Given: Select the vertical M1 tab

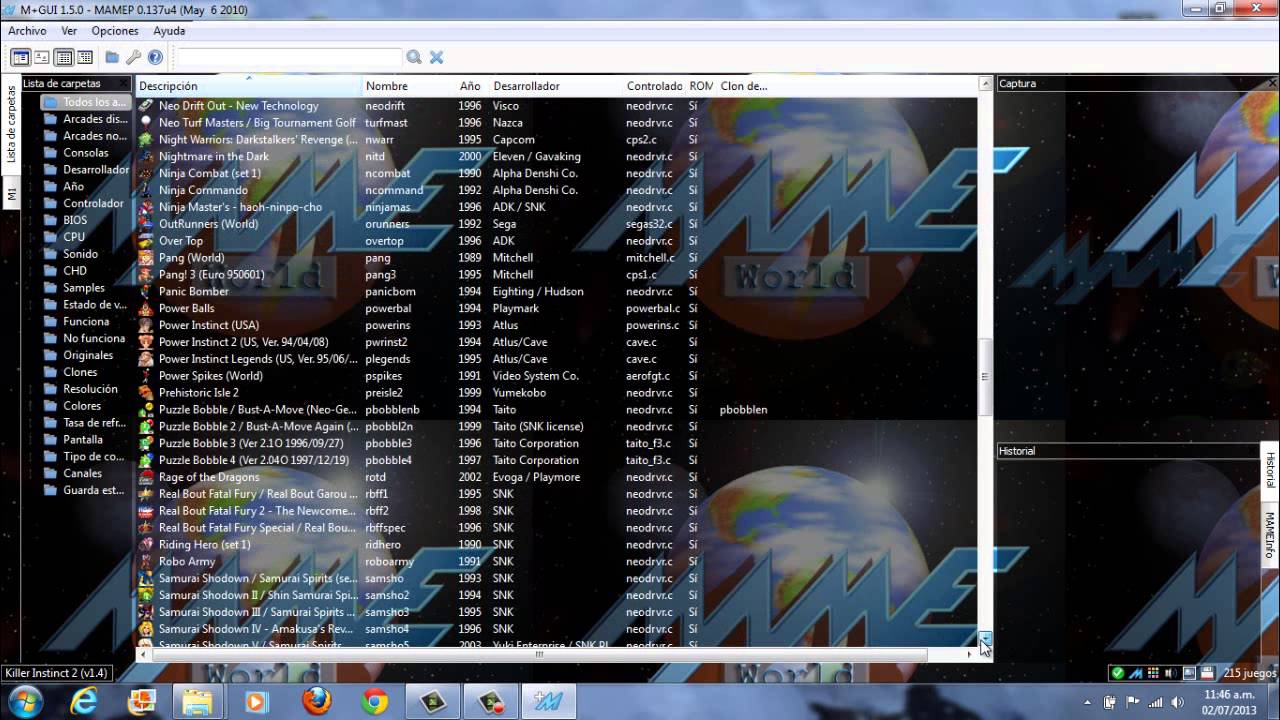Looking at the screenshot, I should [11, 194].
